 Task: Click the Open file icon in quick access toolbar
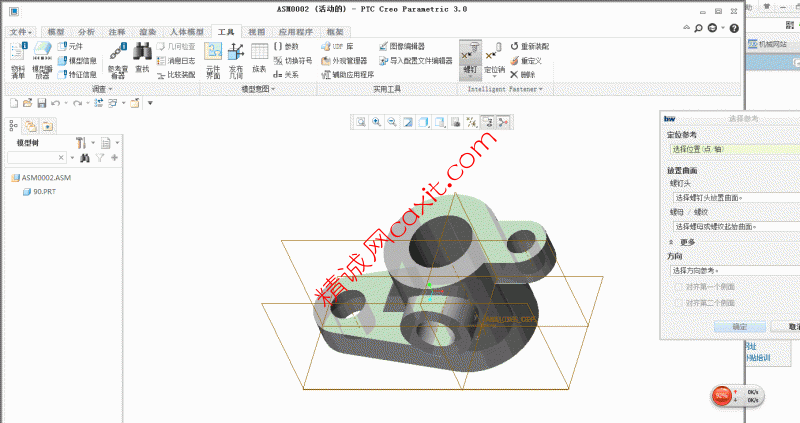coord(28,103)
